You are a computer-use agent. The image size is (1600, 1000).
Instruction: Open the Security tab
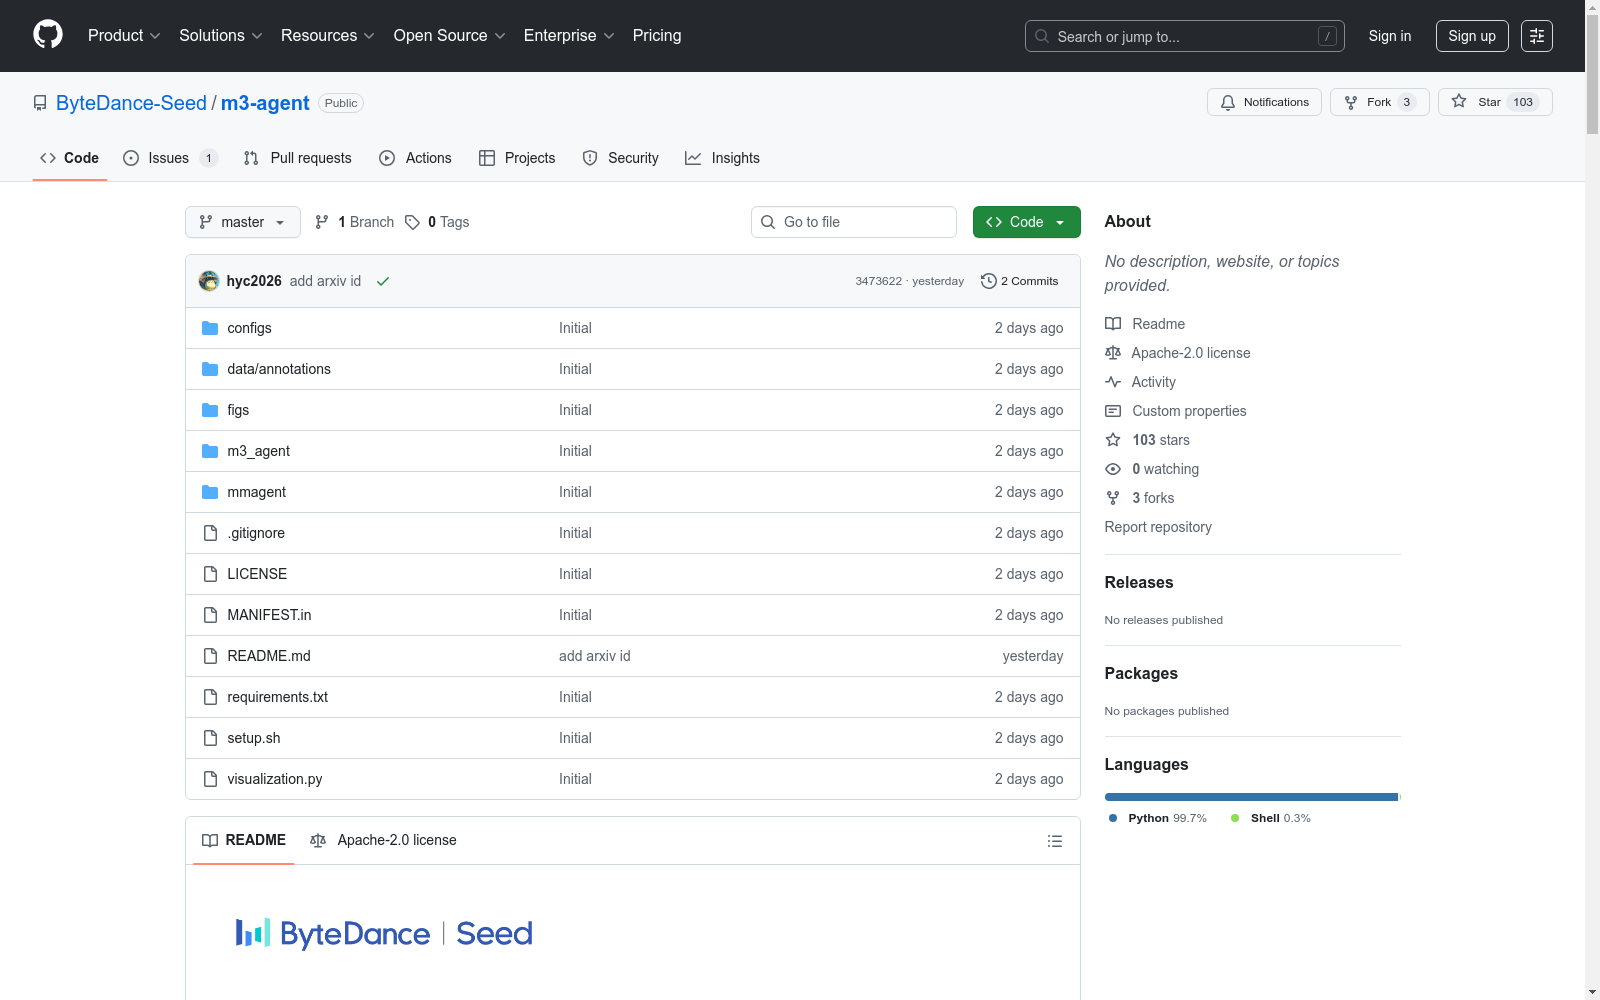coord(621,158)
